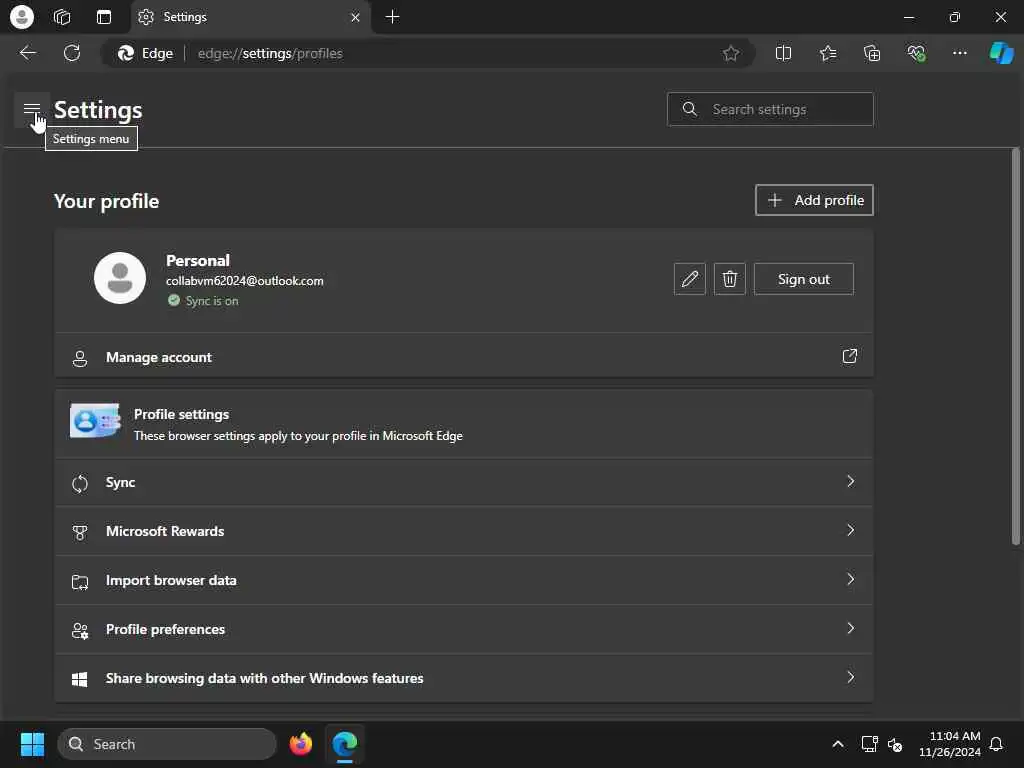This screenshot has width=1024, height=768.
Task: Expand Microsoft Rewards chevron arrow
Action: [x=850, y=530]
